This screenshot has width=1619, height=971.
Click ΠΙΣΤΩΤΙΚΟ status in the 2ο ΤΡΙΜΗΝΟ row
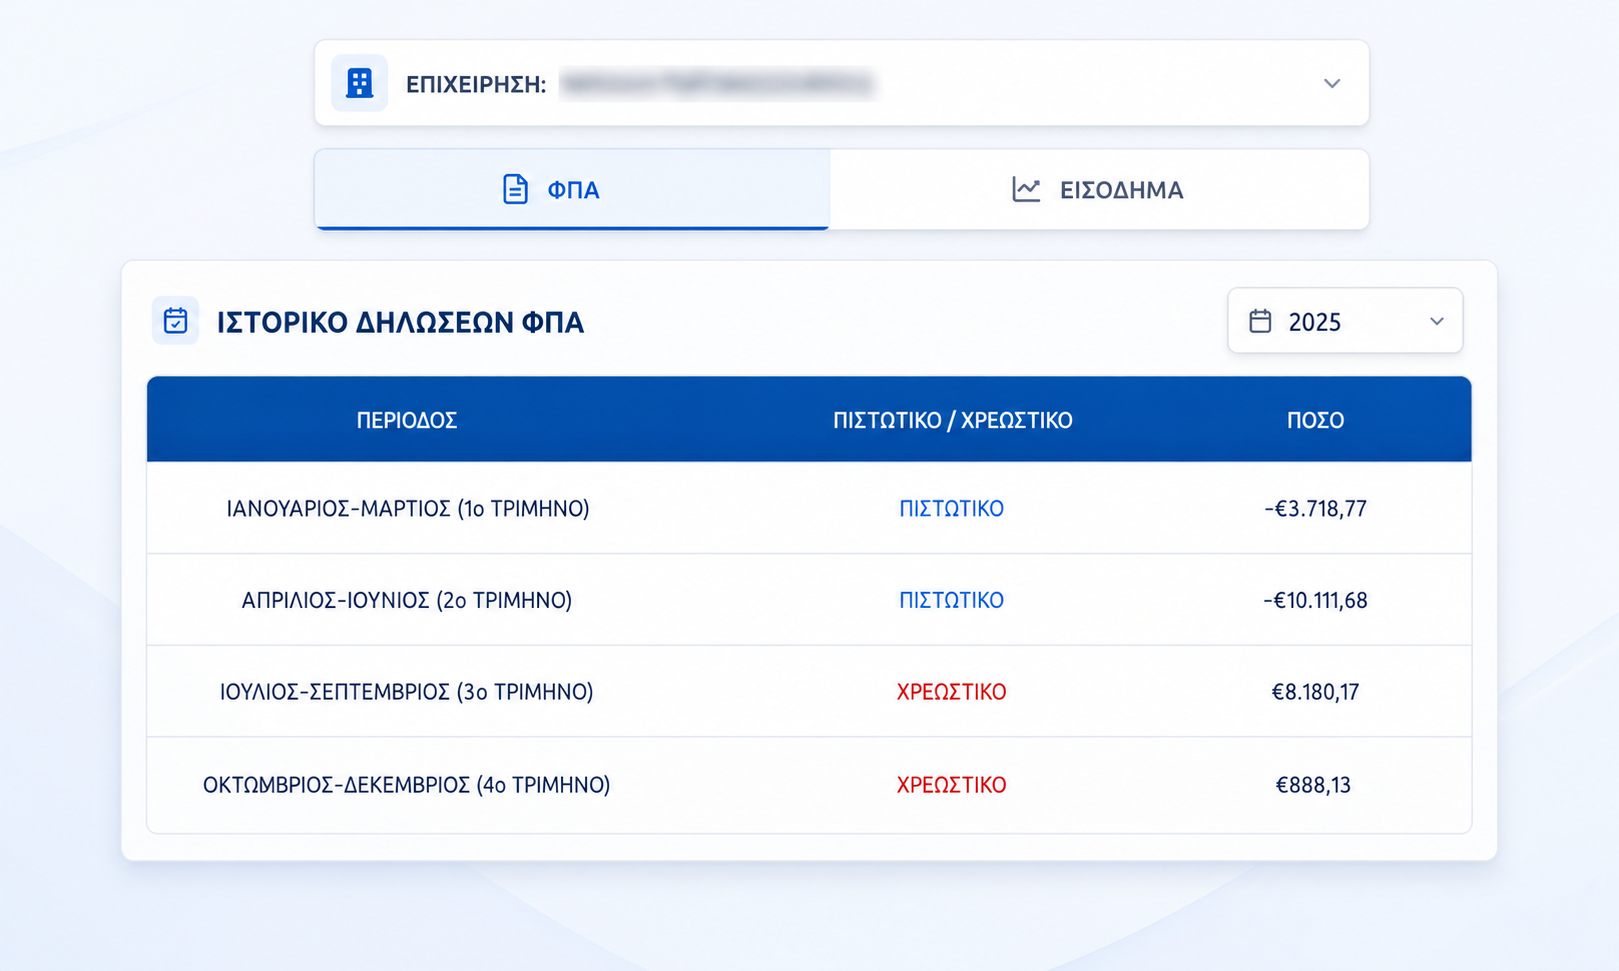coord(951,600)
